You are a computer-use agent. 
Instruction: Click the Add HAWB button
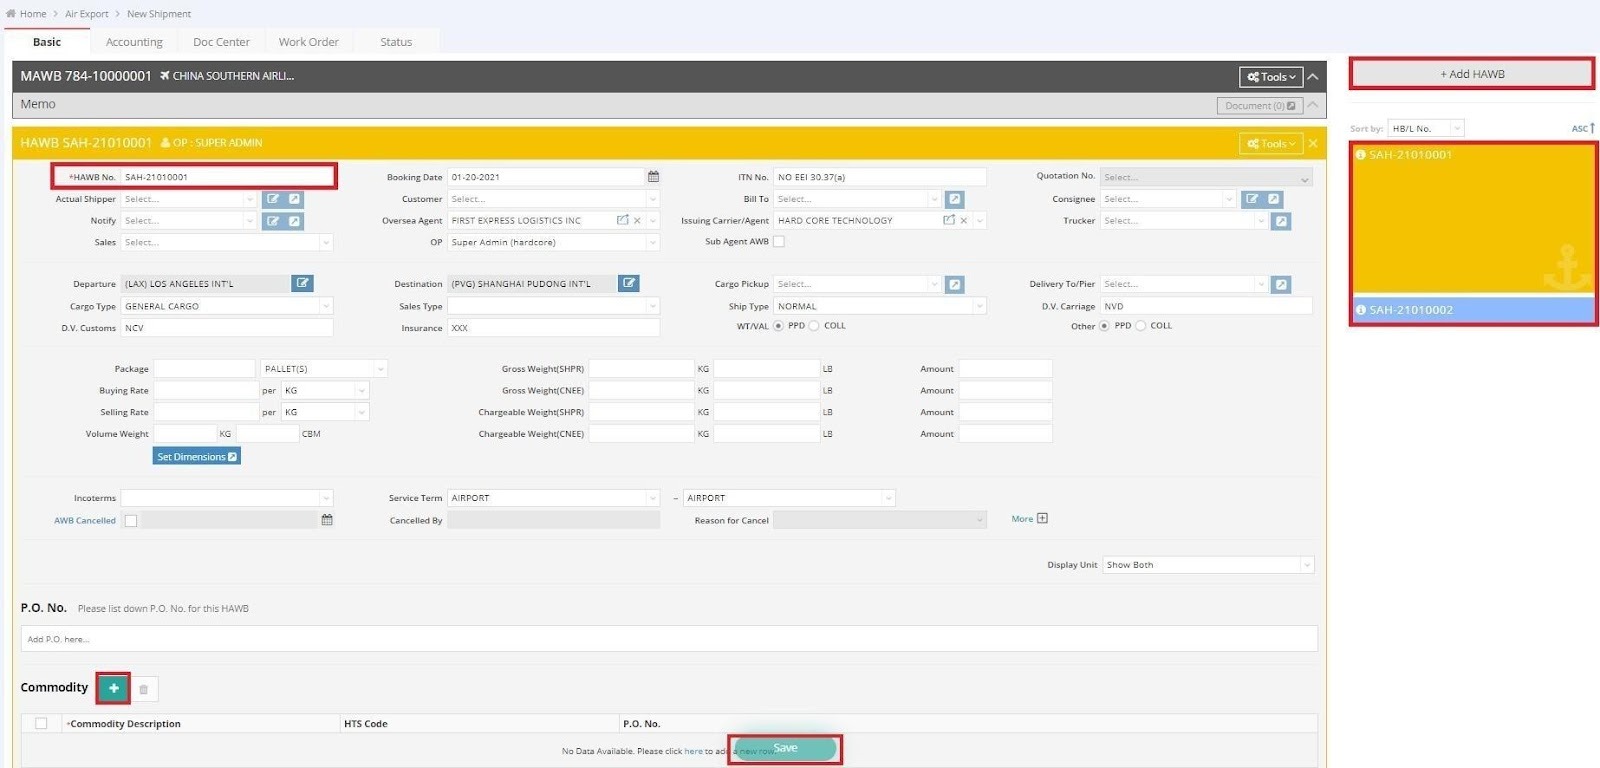pos(1471,74)
